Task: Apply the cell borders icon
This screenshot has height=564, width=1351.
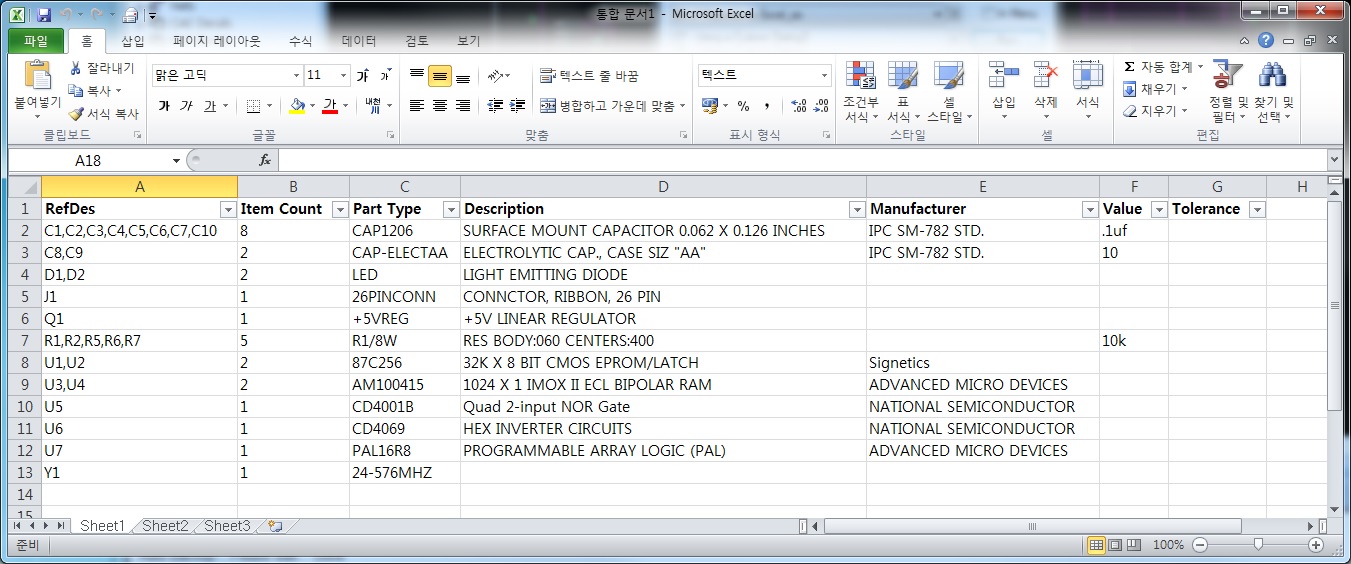Action: coord(253,106)
